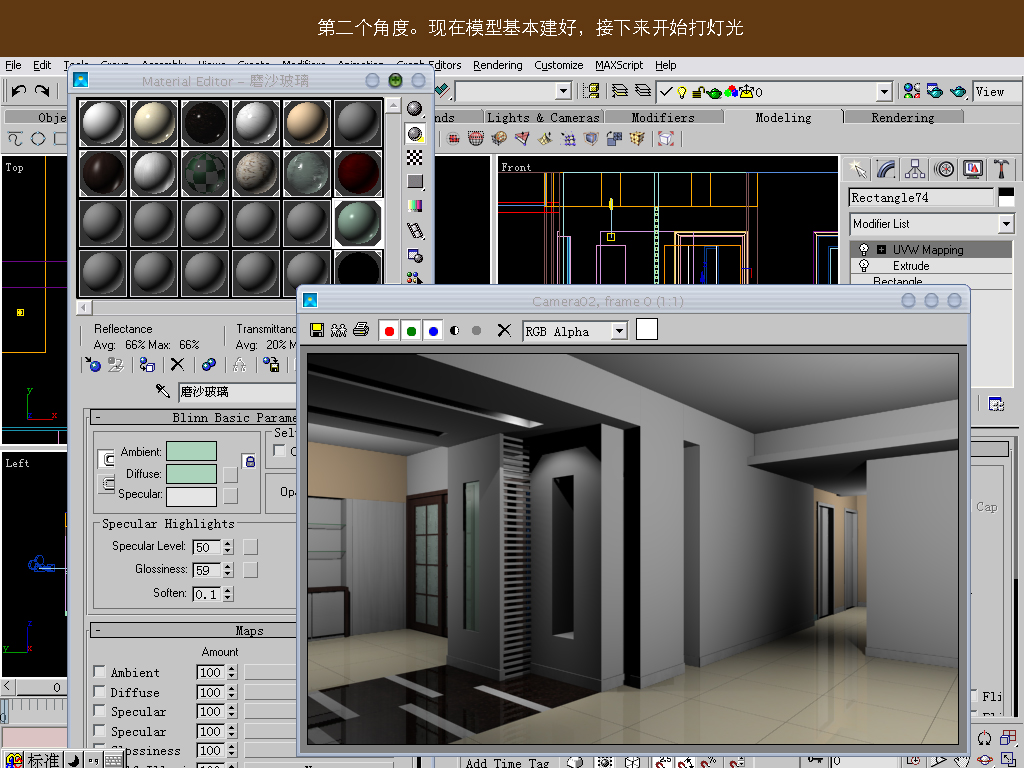The width and height of the screenshot is (1024, 768).
Task: Save the rendered bitmap with the disk icon
Action: pos(317,330)
